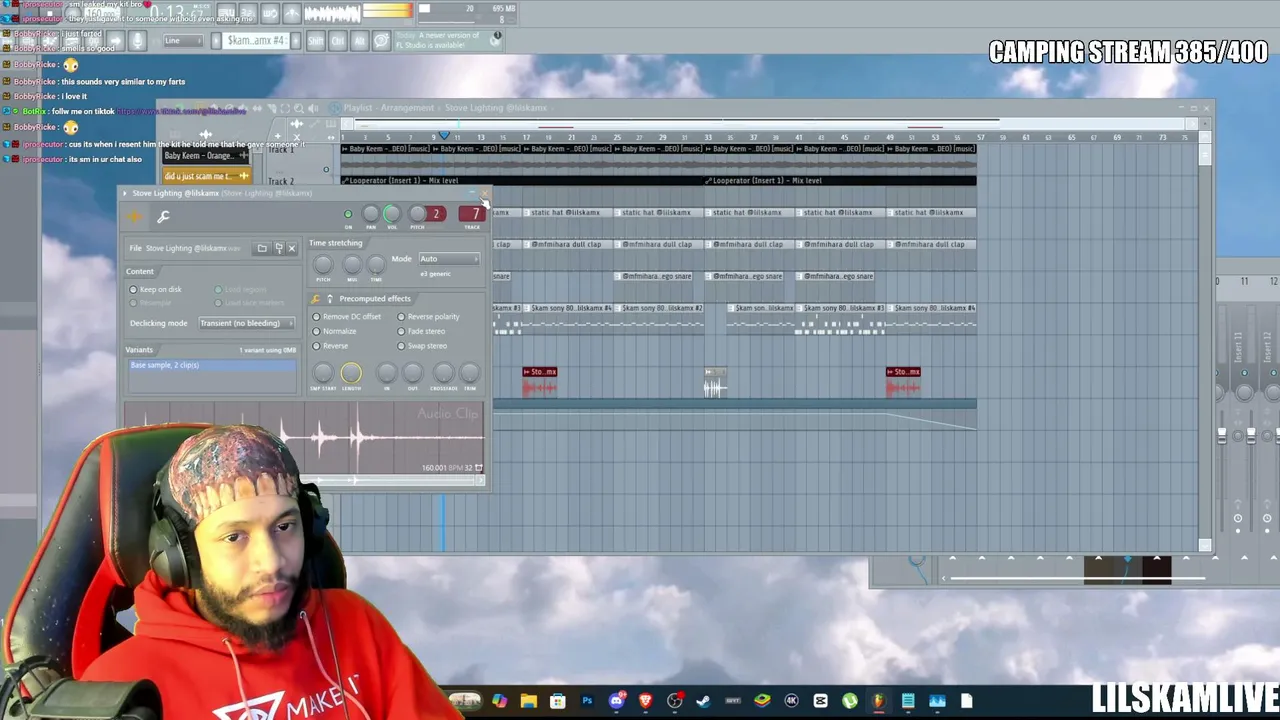Open OBS Studio from the taskbar

pyautogui.click(x=675, y=701)
